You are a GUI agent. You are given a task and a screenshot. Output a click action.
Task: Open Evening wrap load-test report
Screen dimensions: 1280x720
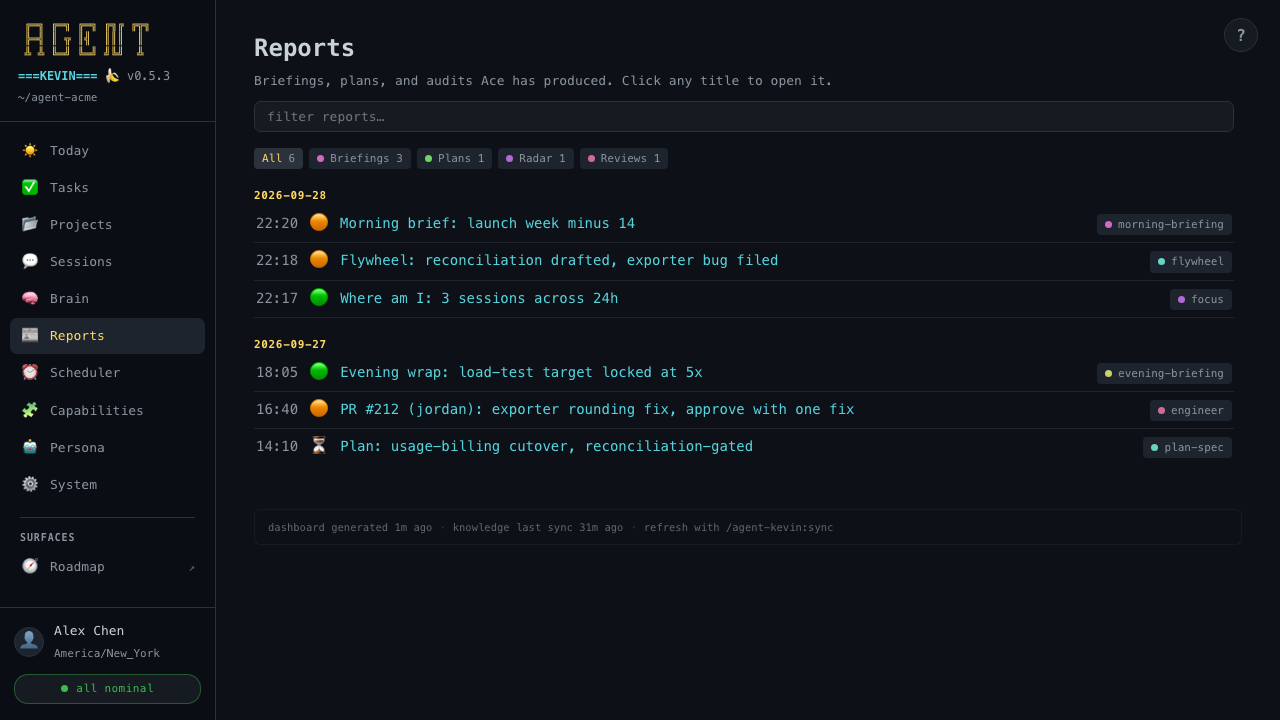point(521,372)
